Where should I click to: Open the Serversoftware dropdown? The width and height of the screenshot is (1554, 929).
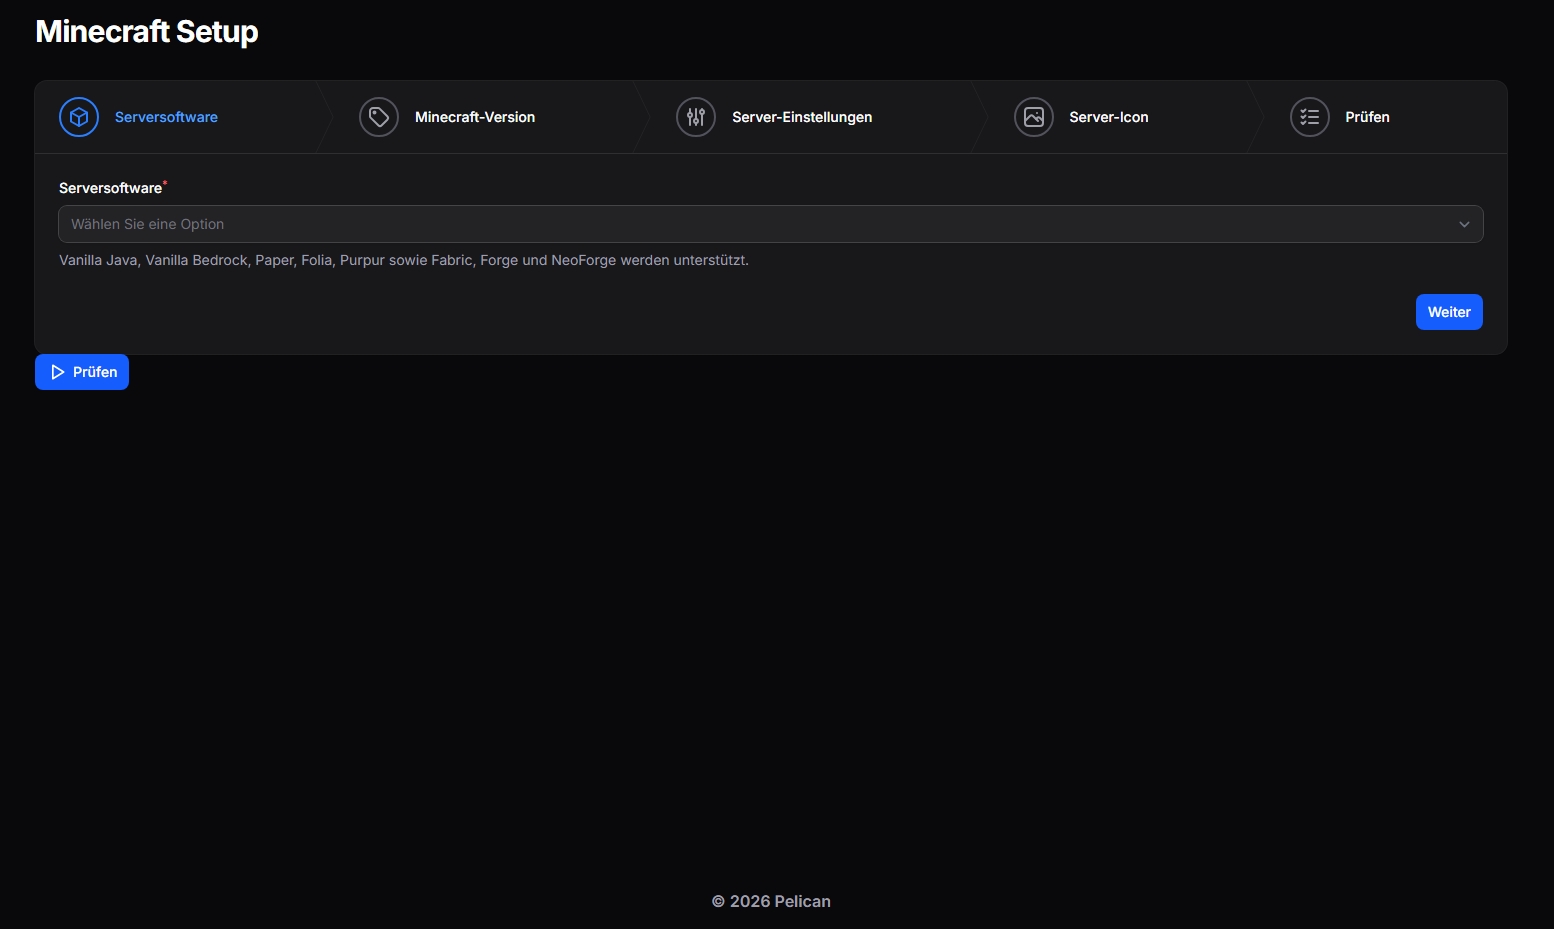(x=771, y=224)
